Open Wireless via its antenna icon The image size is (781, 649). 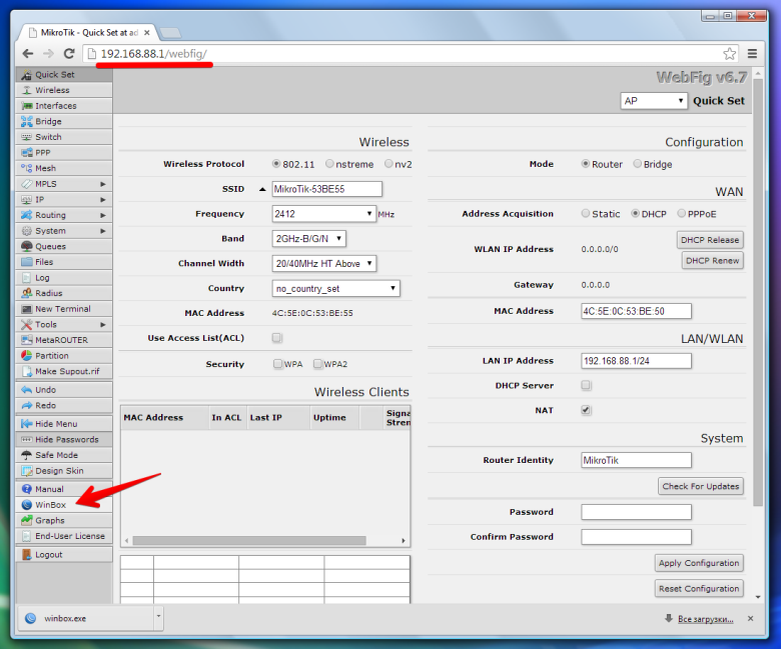tap(27, 91)
